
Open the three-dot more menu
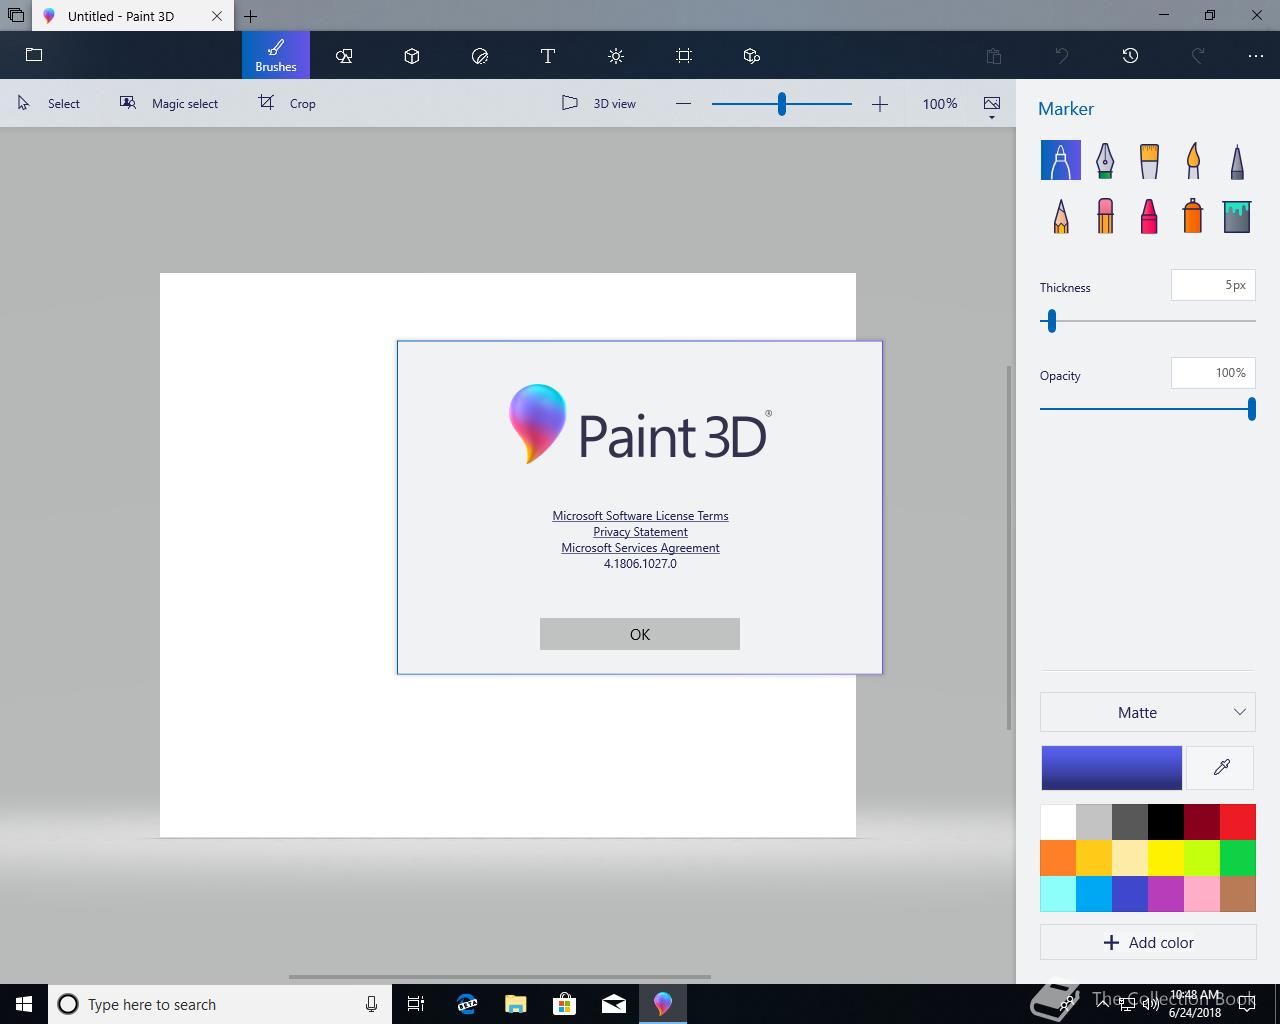coord(1256,56)
